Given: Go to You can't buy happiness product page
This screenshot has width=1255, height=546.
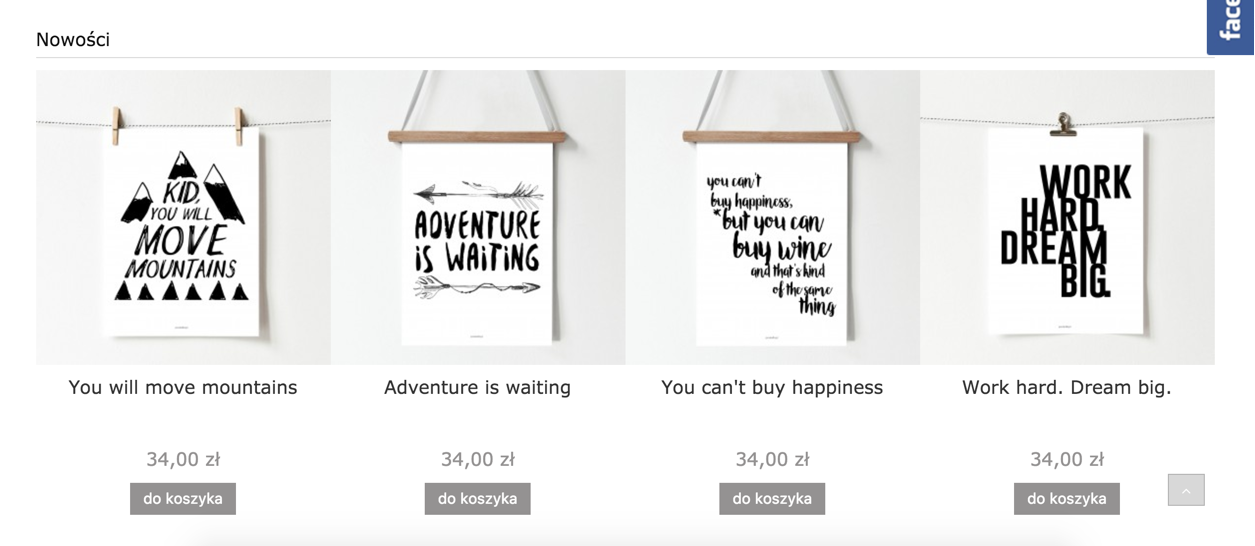Looking at the screenshot, I should click(x=772, y=387).
